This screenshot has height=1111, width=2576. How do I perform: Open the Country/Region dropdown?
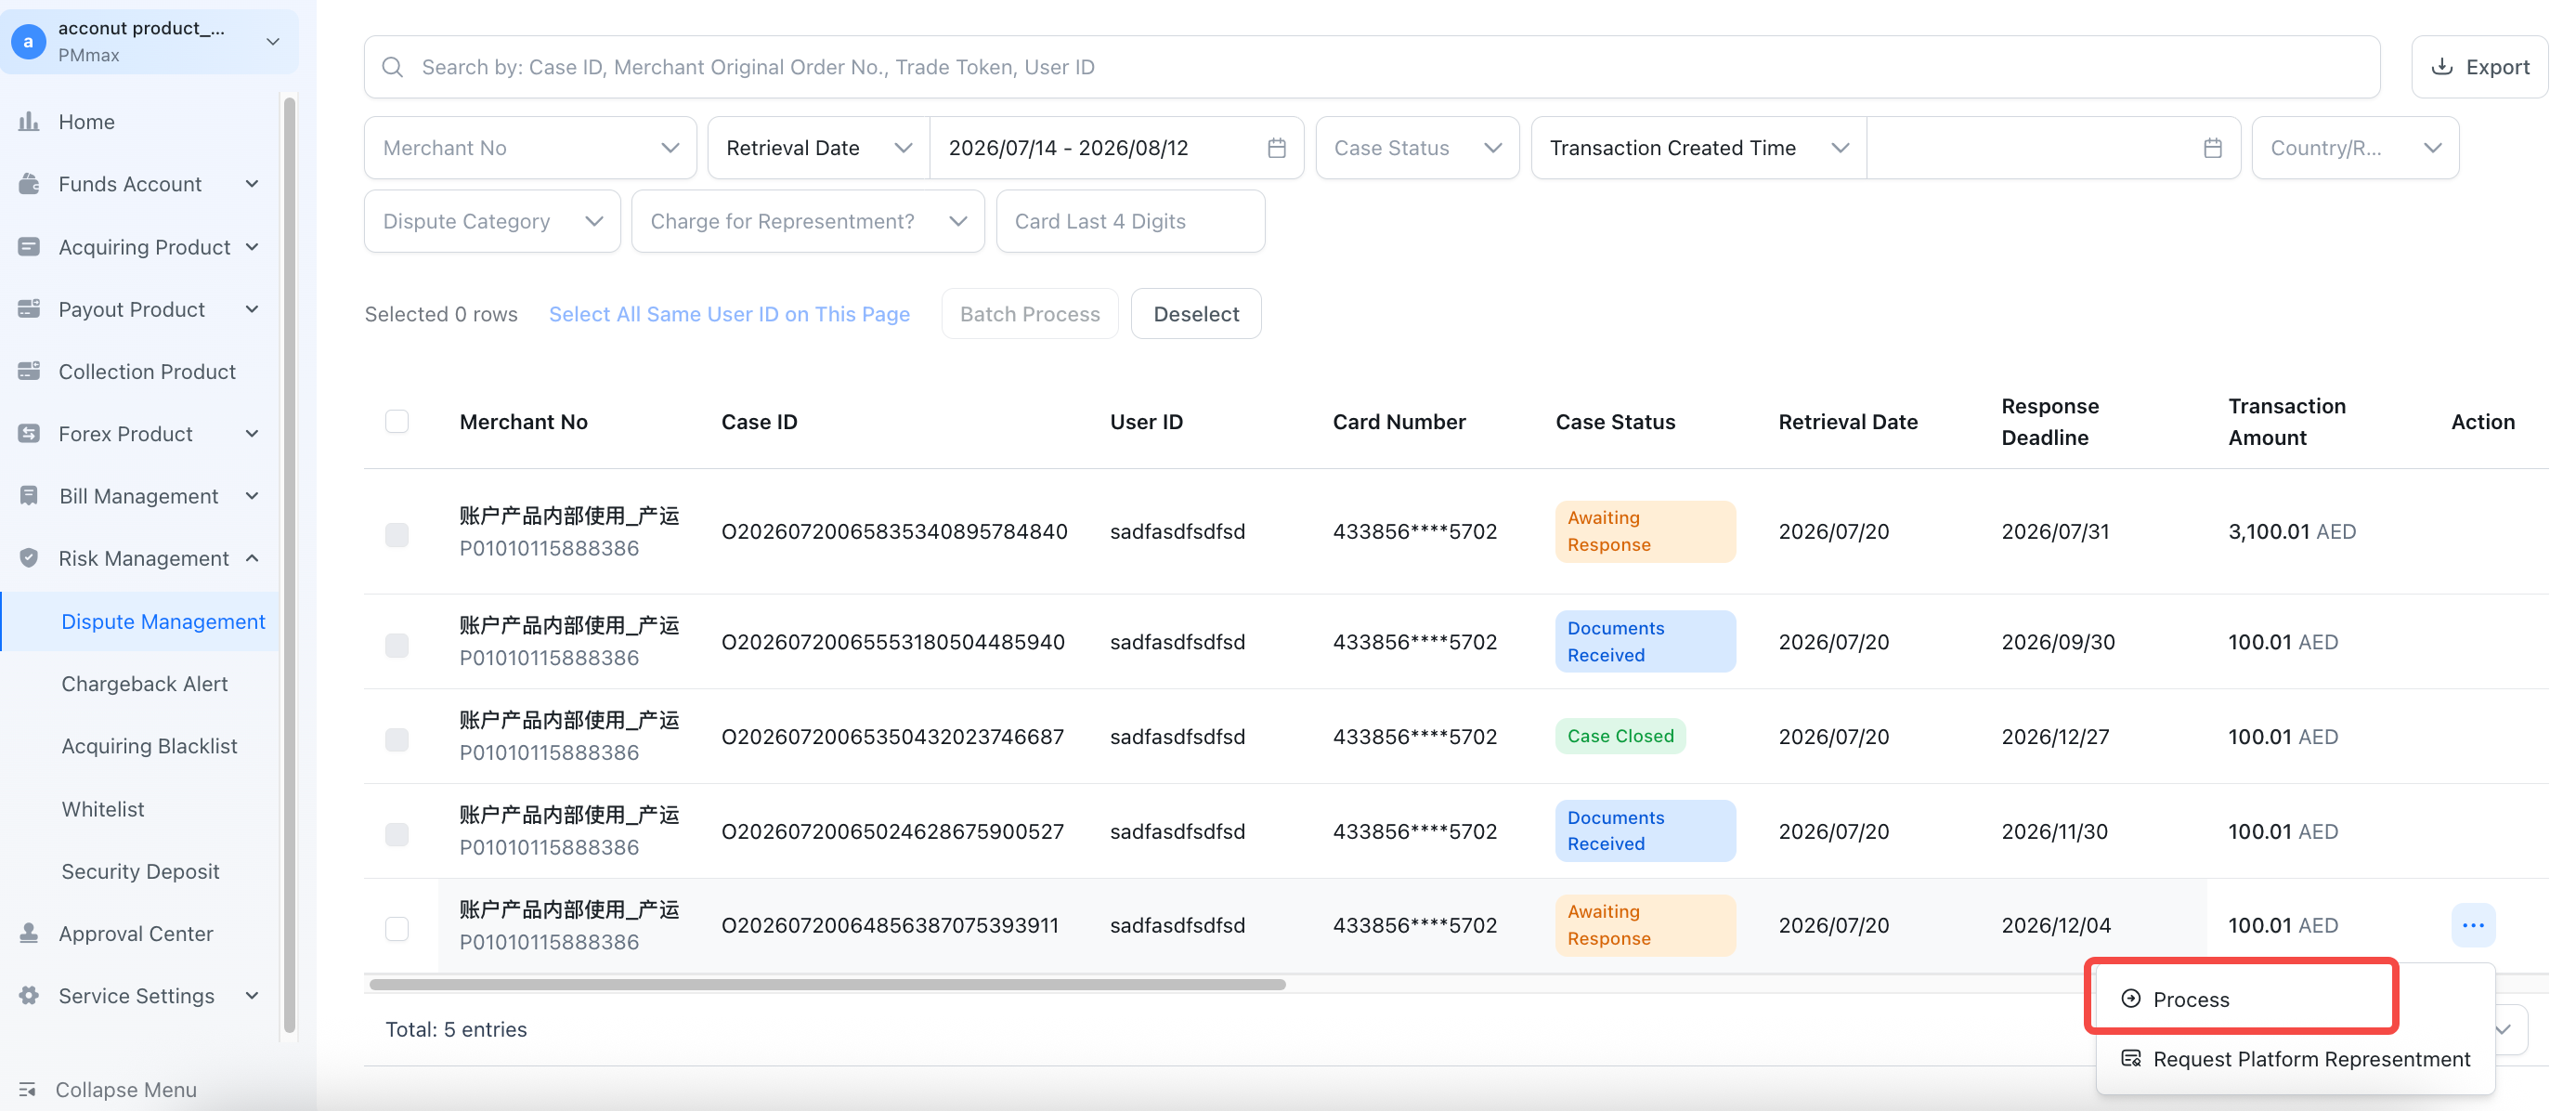click(2355, 148)
